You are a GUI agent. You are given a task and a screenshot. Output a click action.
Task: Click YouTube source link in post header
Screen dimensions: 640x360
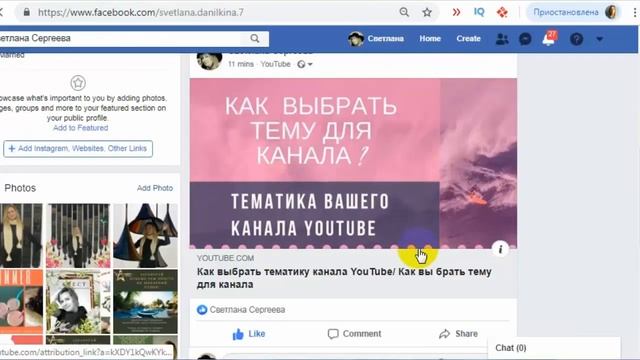[276, 64]
